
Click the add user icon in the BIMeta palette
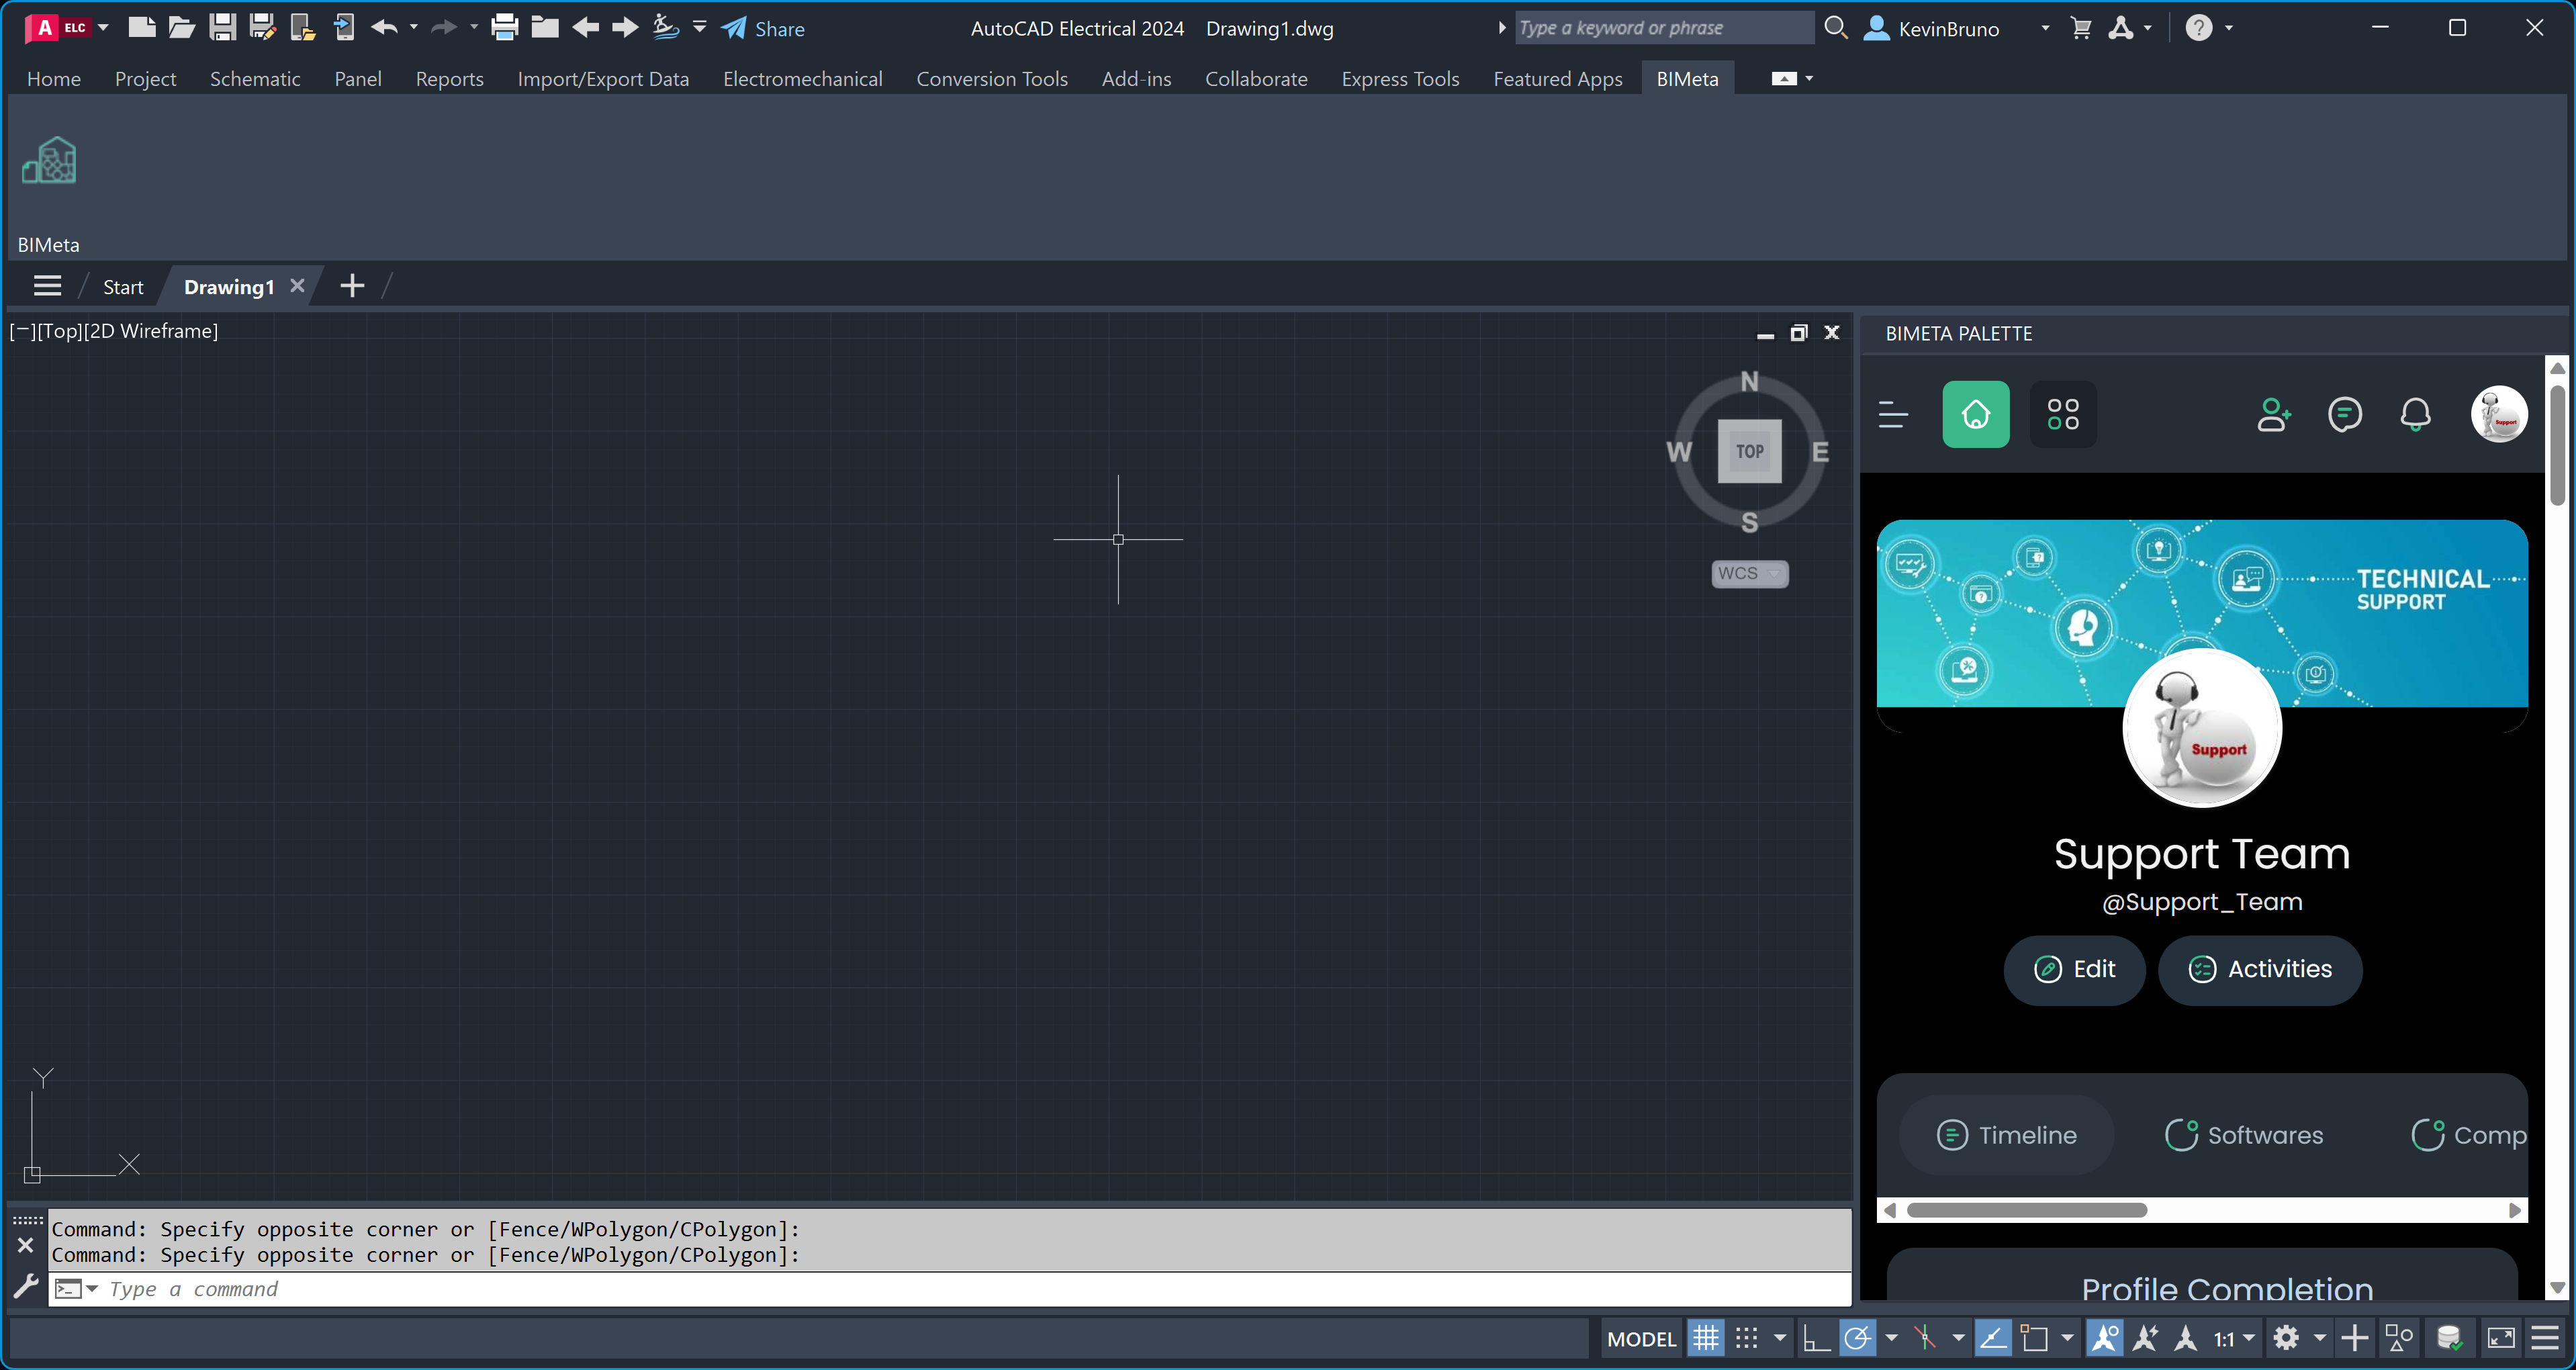point(2274,414)
